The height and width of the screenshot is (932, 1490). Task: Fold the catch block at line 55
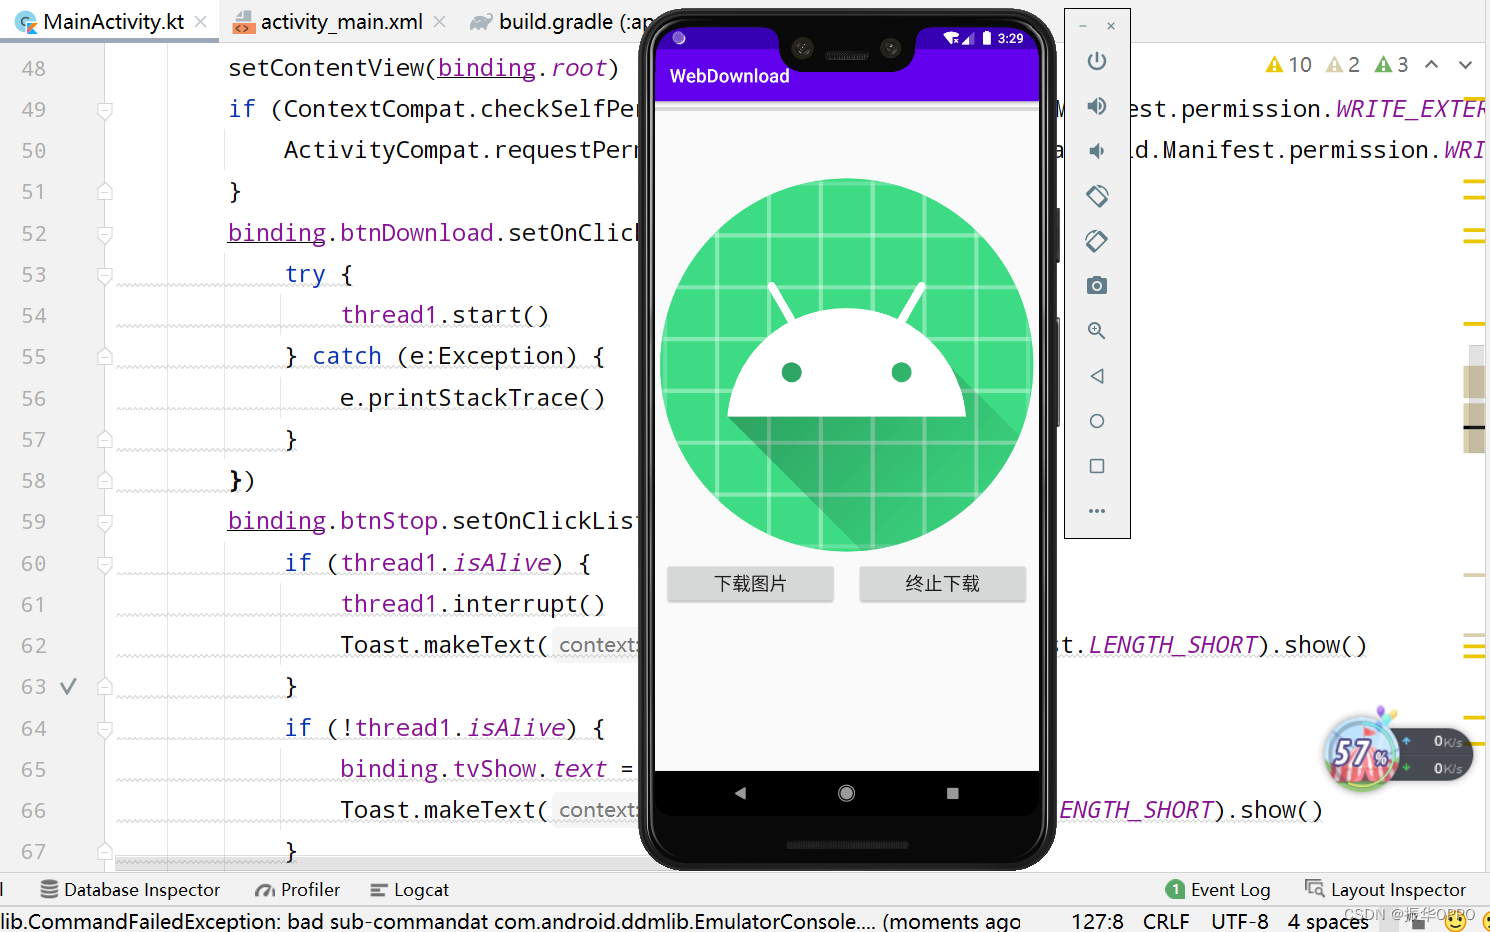[105, 357]
